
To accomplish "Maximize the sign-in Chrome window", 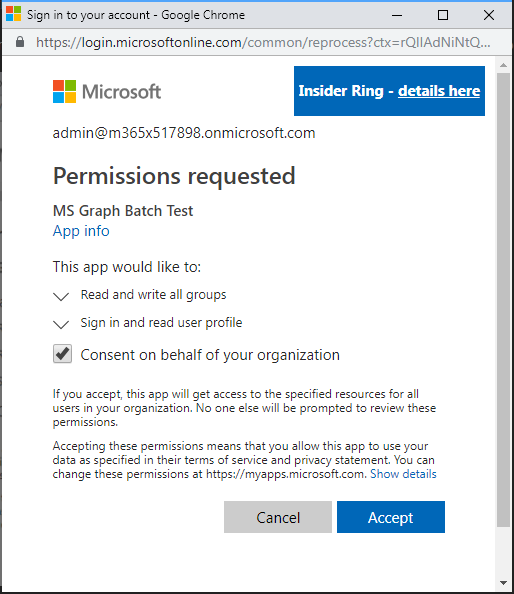I will (x=443, y=15).
